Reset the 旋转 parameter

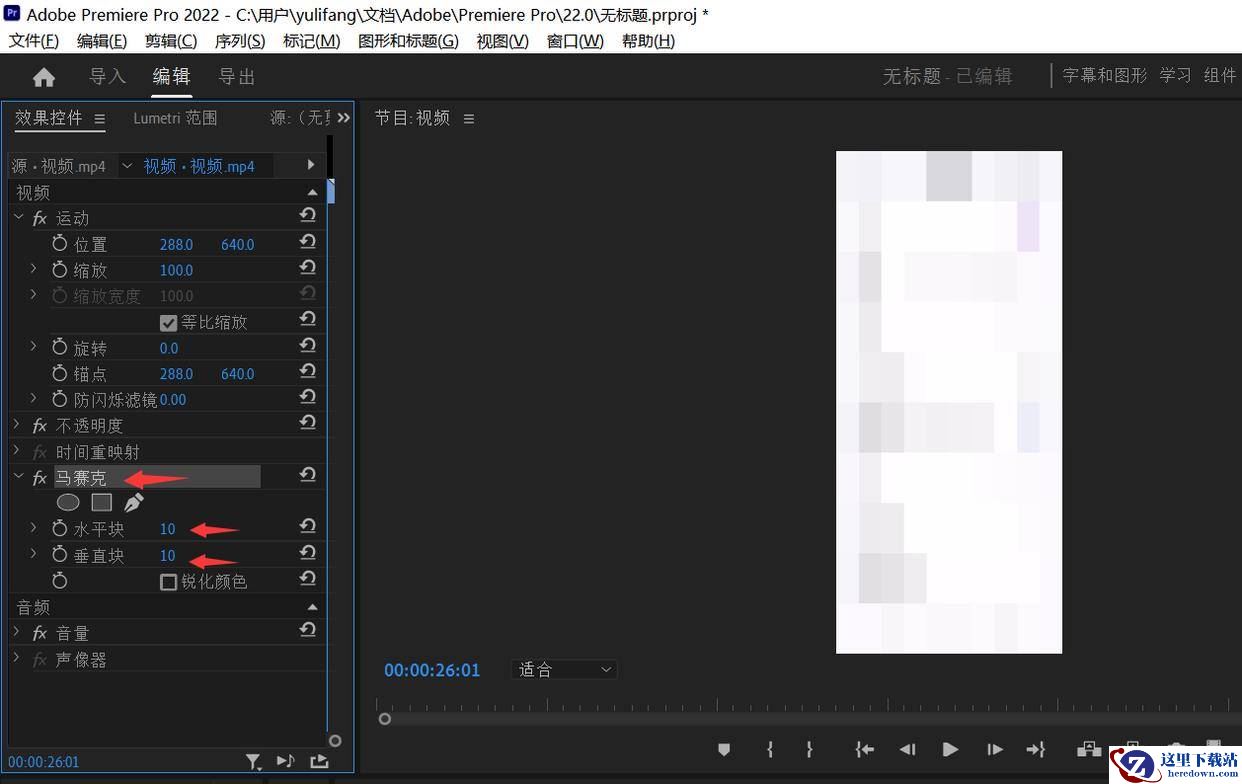tap(308, 346)
